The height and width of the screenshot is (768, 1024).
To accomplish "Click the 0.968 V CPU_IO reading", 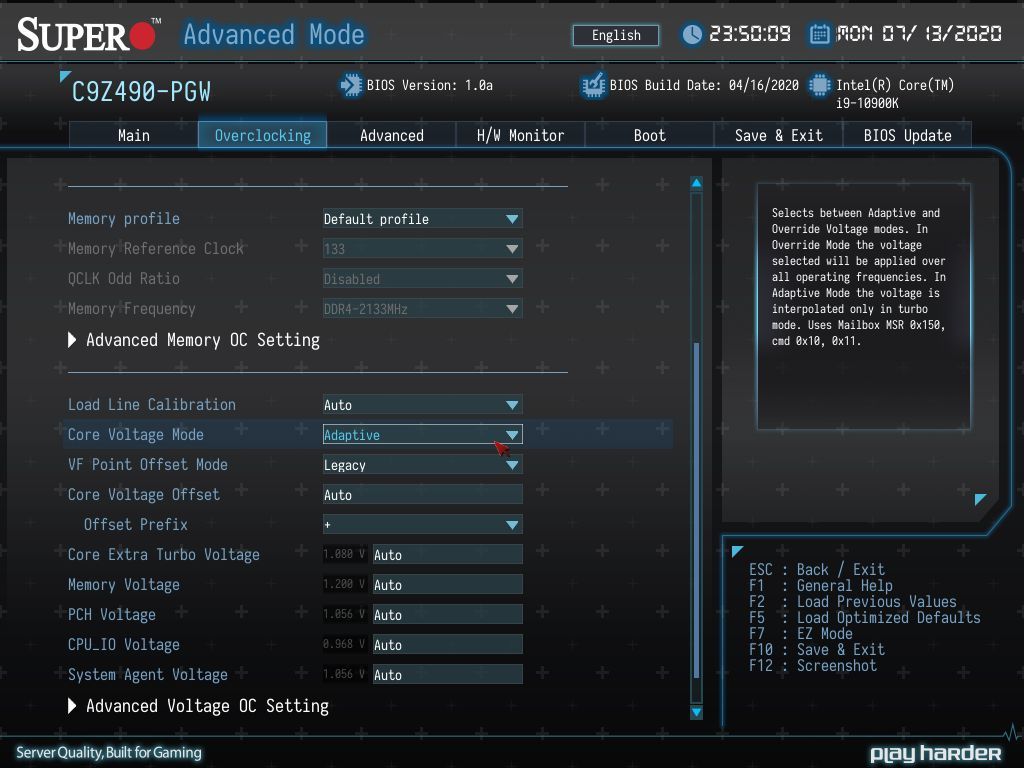I will [x=344, y=644].
